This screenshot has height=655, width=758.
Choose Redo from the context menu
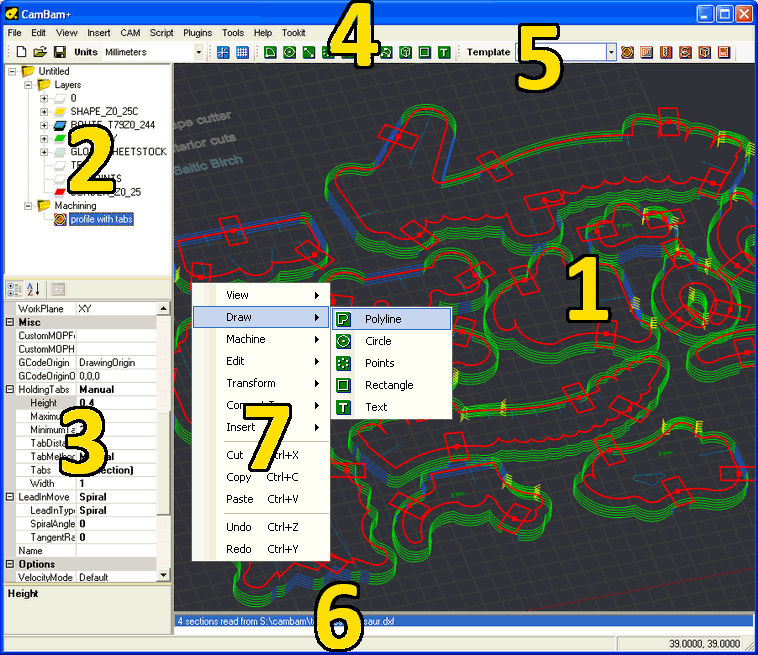[261, 549]
